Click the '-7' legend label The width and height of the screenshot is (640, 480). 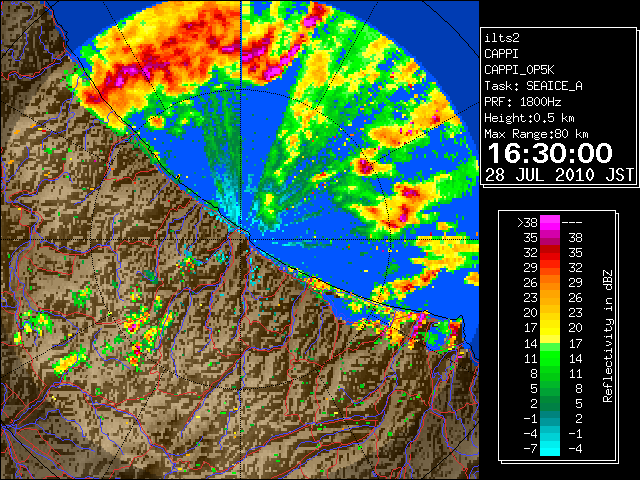pyautogui.click(x=530, y=449)
